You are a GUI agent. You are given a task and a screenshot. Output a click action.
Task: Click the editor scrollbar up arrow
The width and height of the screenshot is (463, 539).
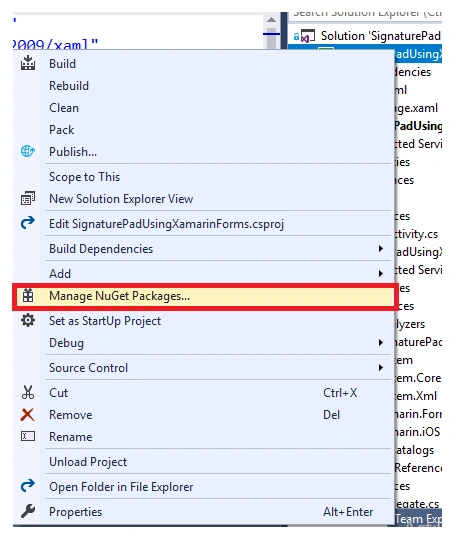point(272,20)
